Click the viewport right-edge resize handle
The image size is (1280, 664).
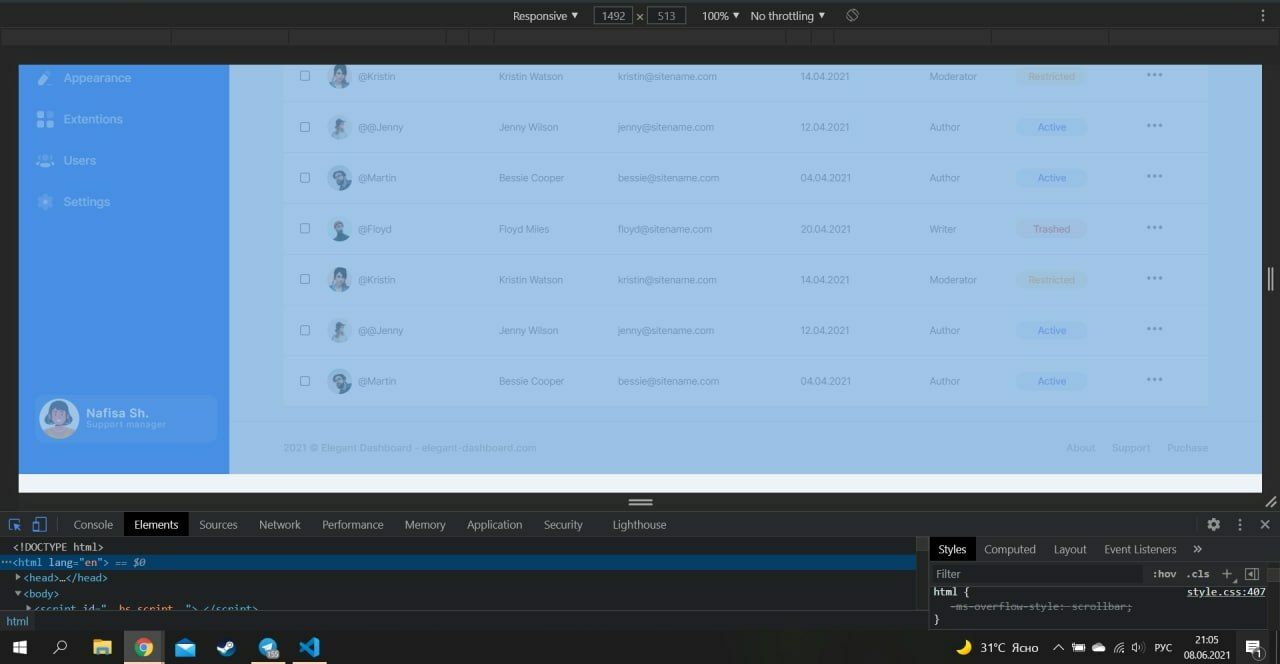1270,279
